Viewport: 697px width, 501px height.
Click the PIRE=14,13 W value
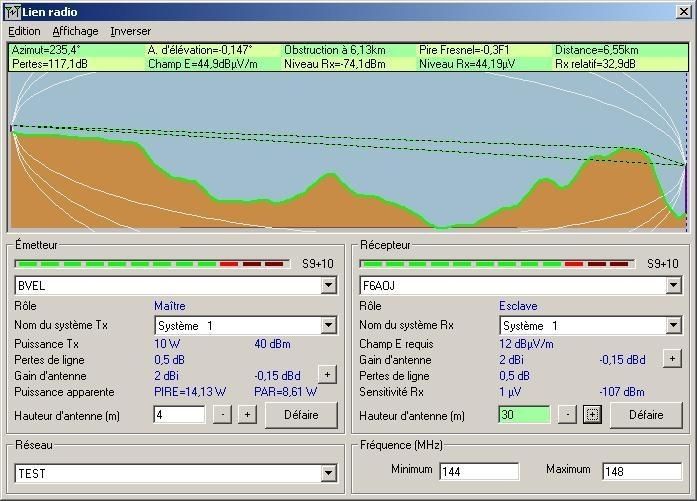tap(190, 392)
